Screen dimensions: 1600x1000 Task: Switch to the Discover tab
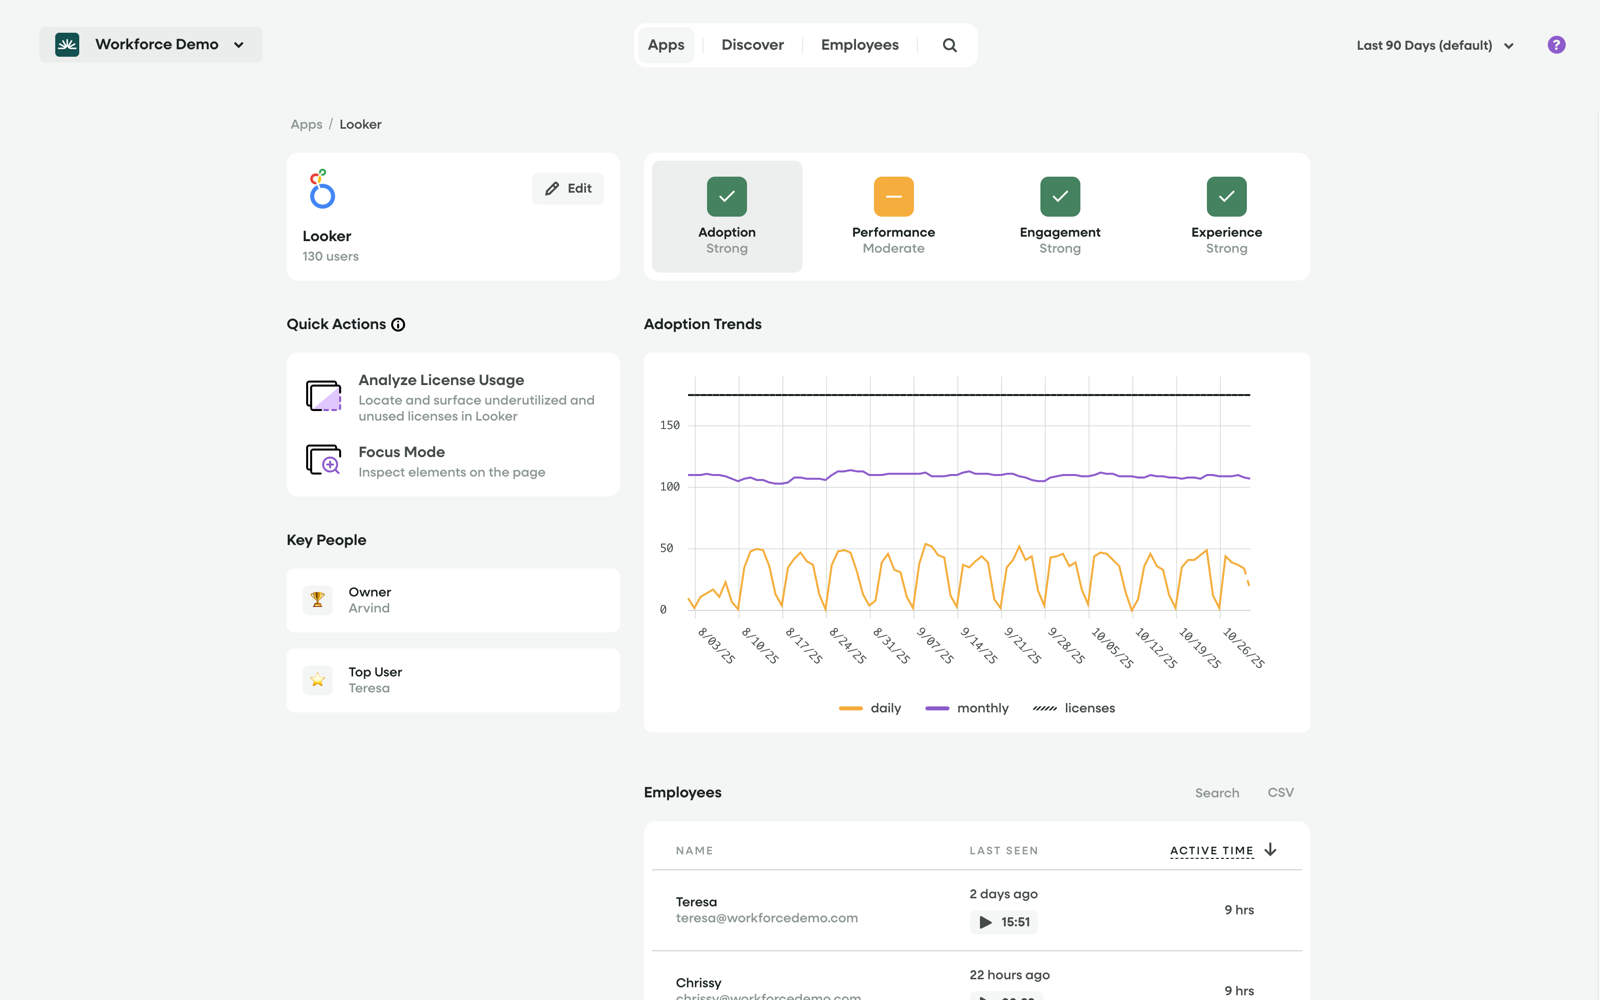coord(752,44)
